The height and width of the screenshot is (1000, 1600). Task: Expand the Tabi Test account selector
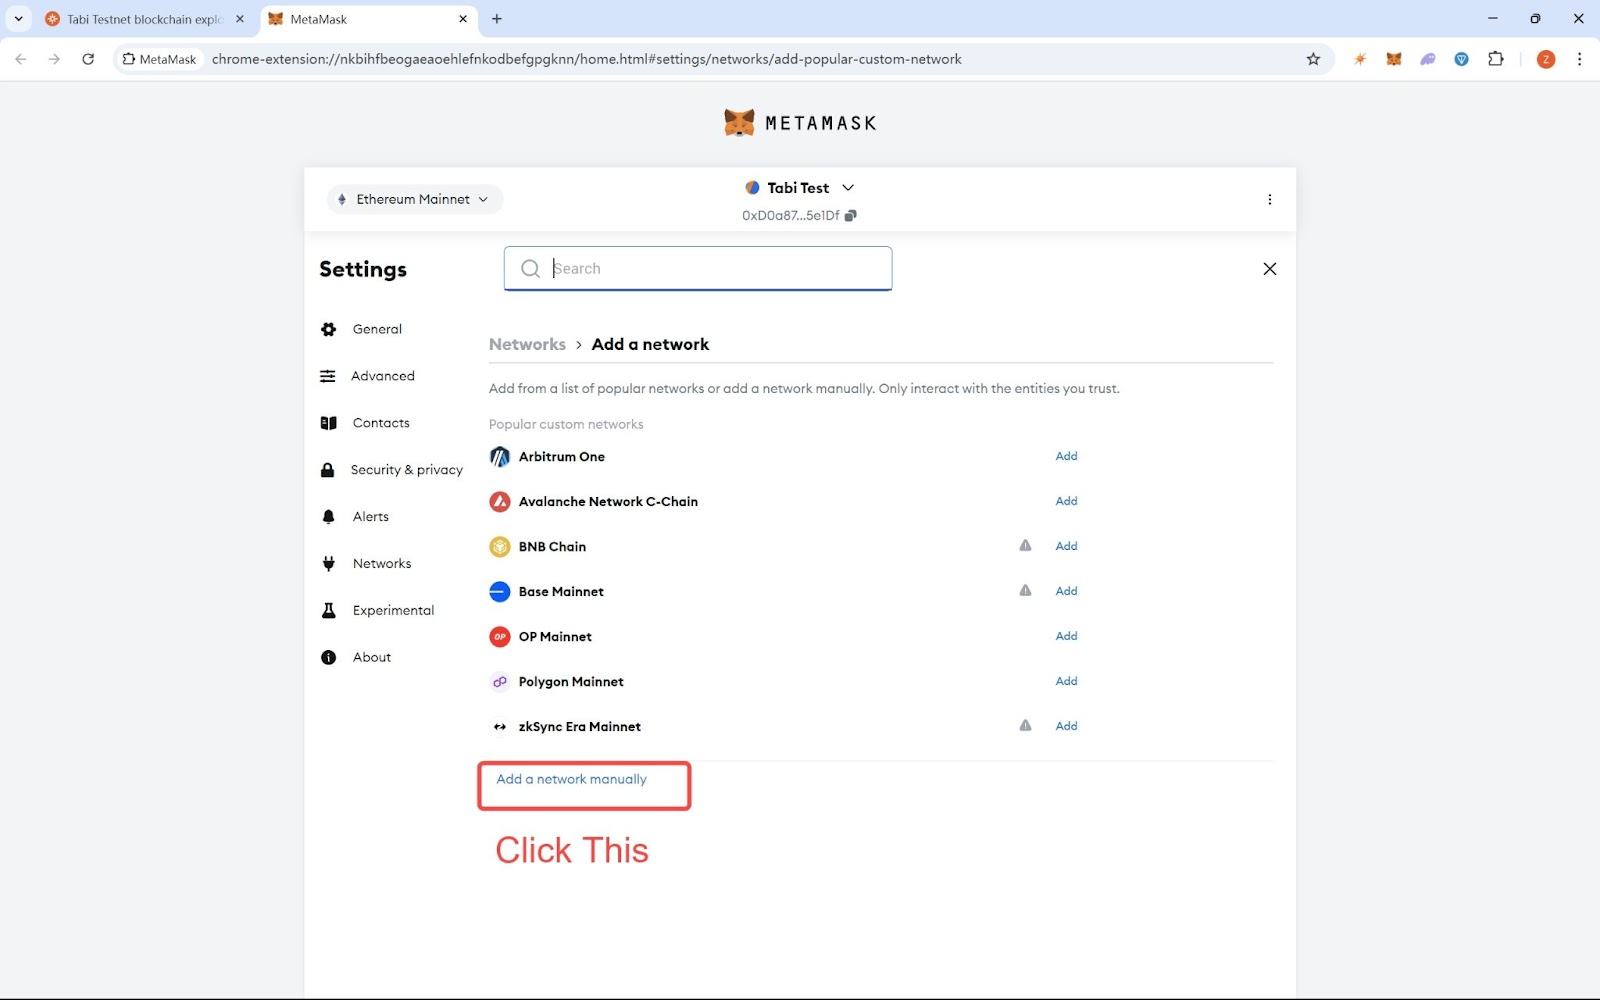848,188
